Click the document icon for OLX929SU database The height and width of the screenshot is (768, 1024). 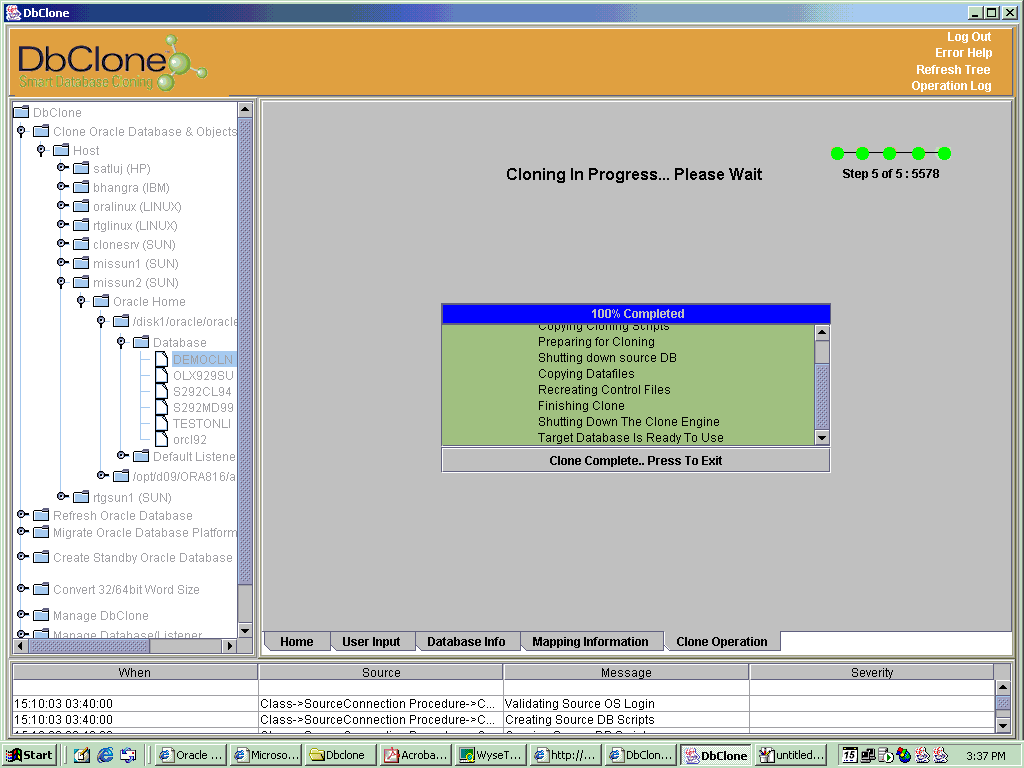point(161,375)
